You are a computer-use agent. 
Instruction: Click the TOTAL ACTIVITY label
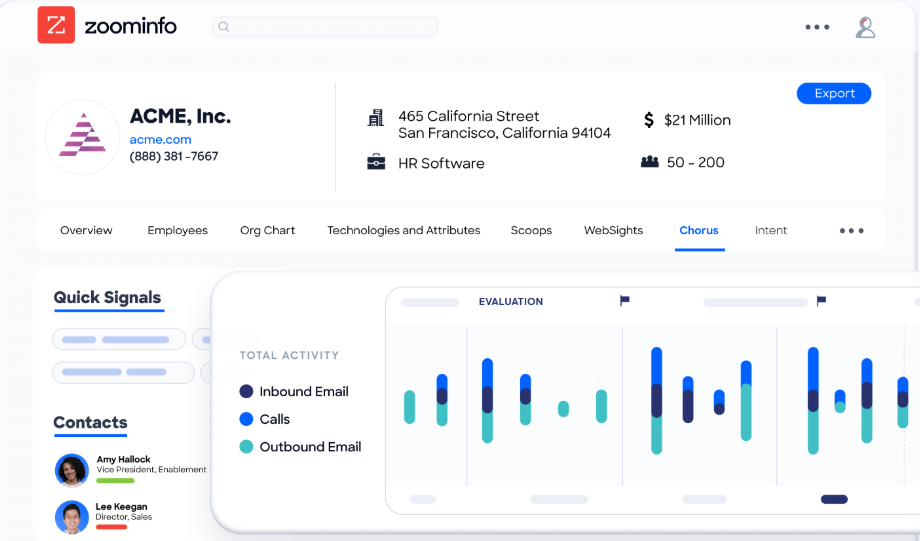coord(289,355)
